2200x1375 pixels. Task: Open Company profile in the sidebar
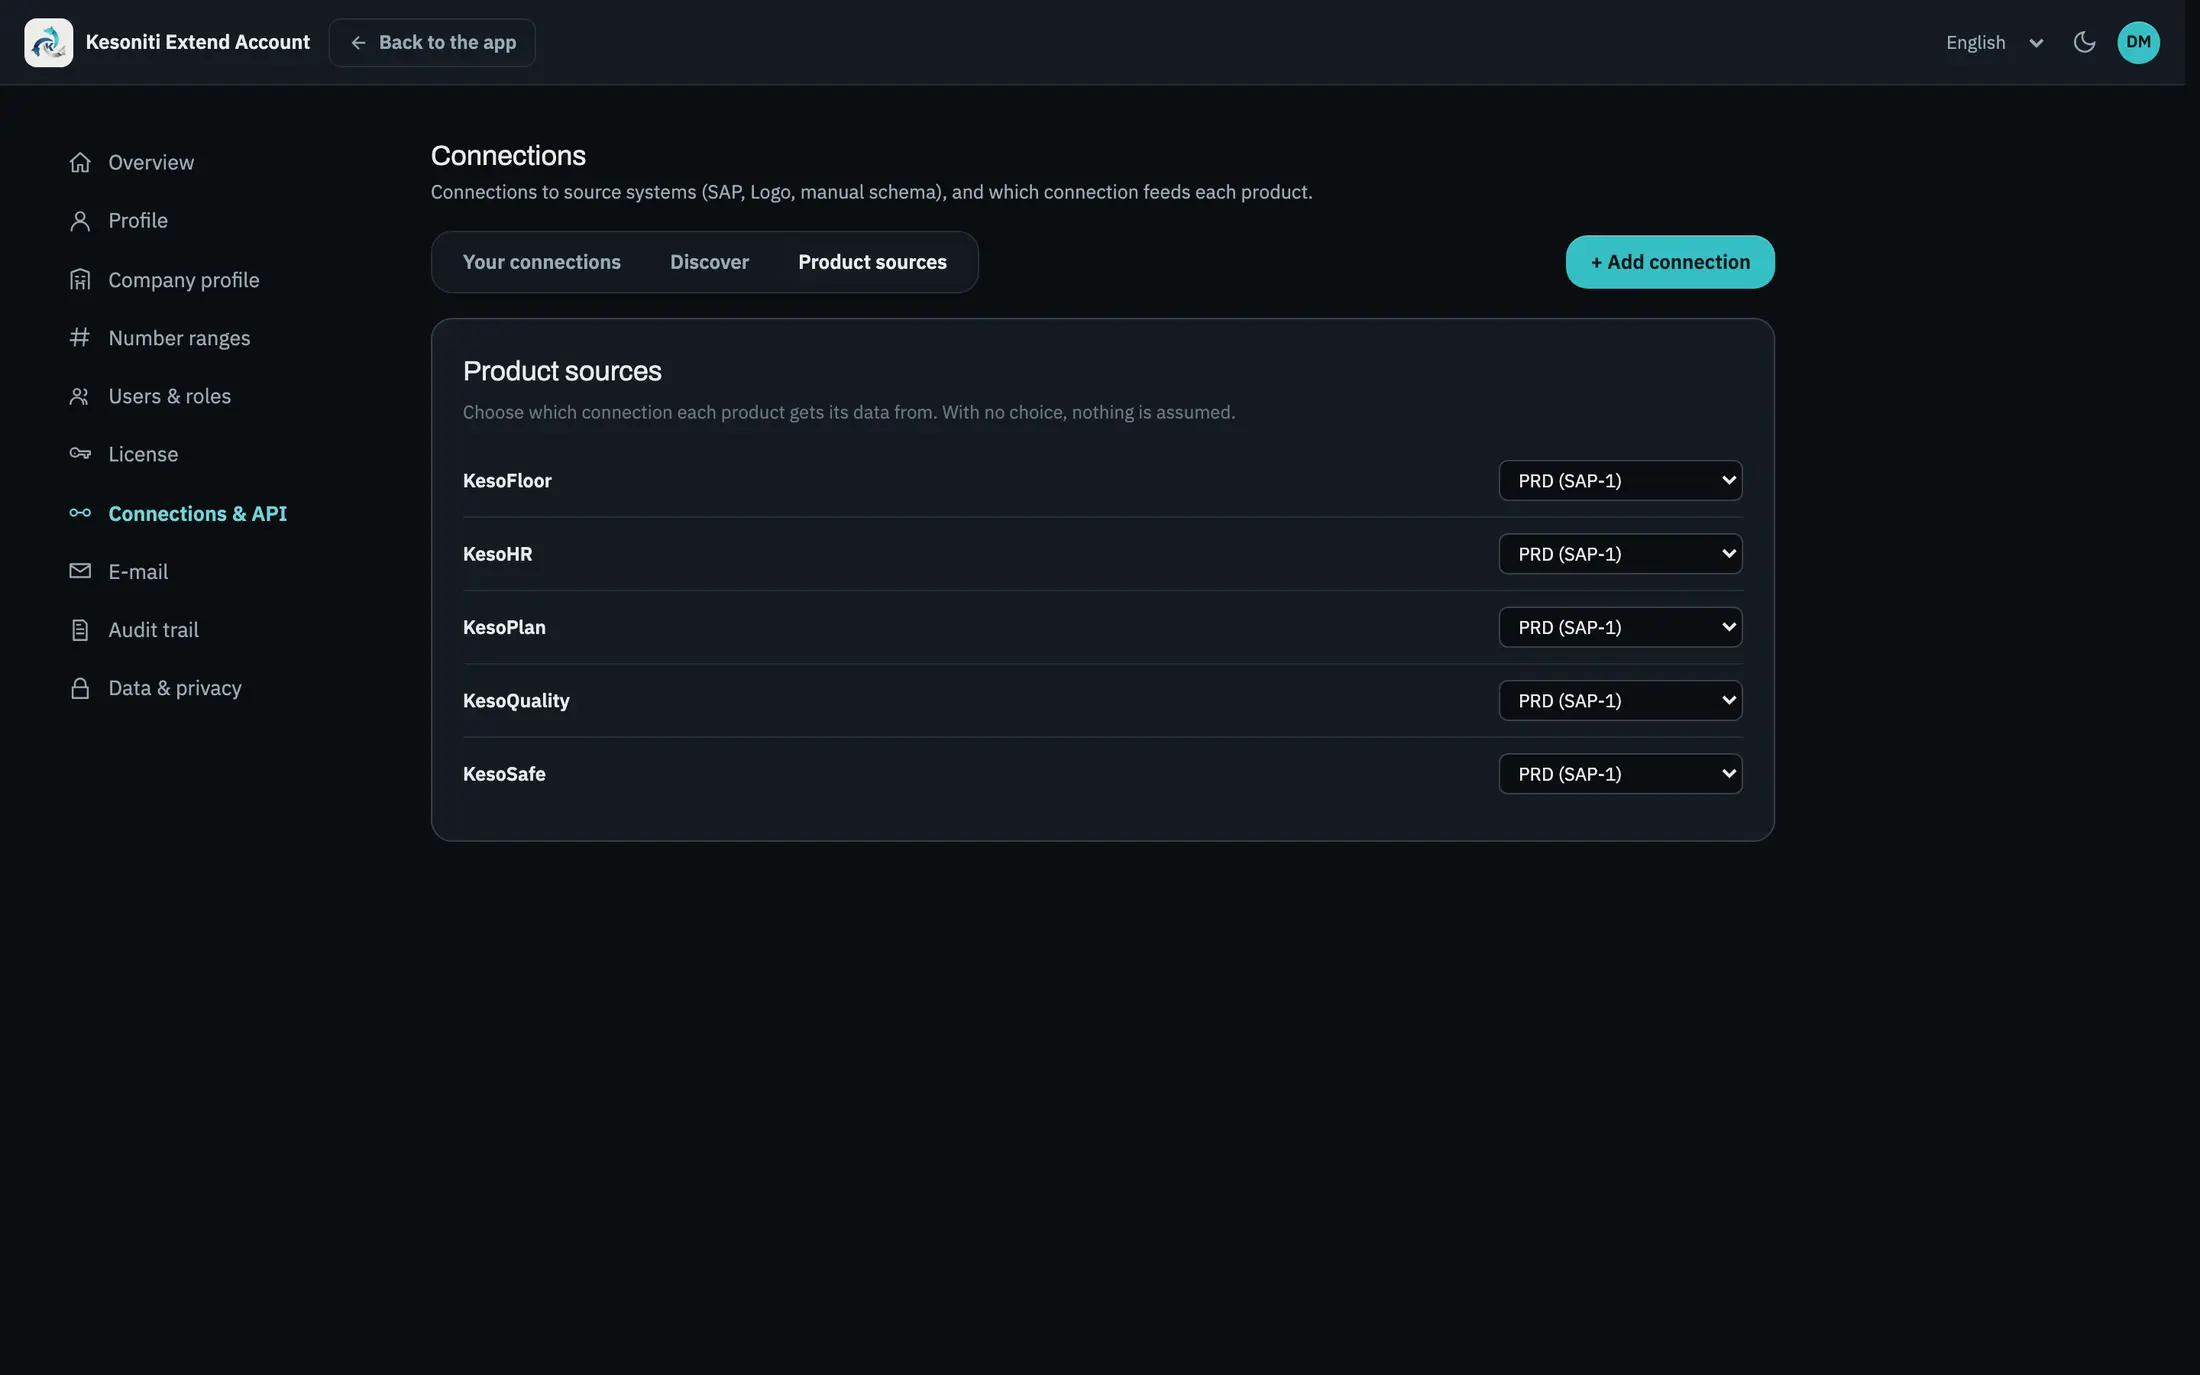pyautogui.click(x=184, y=280)
